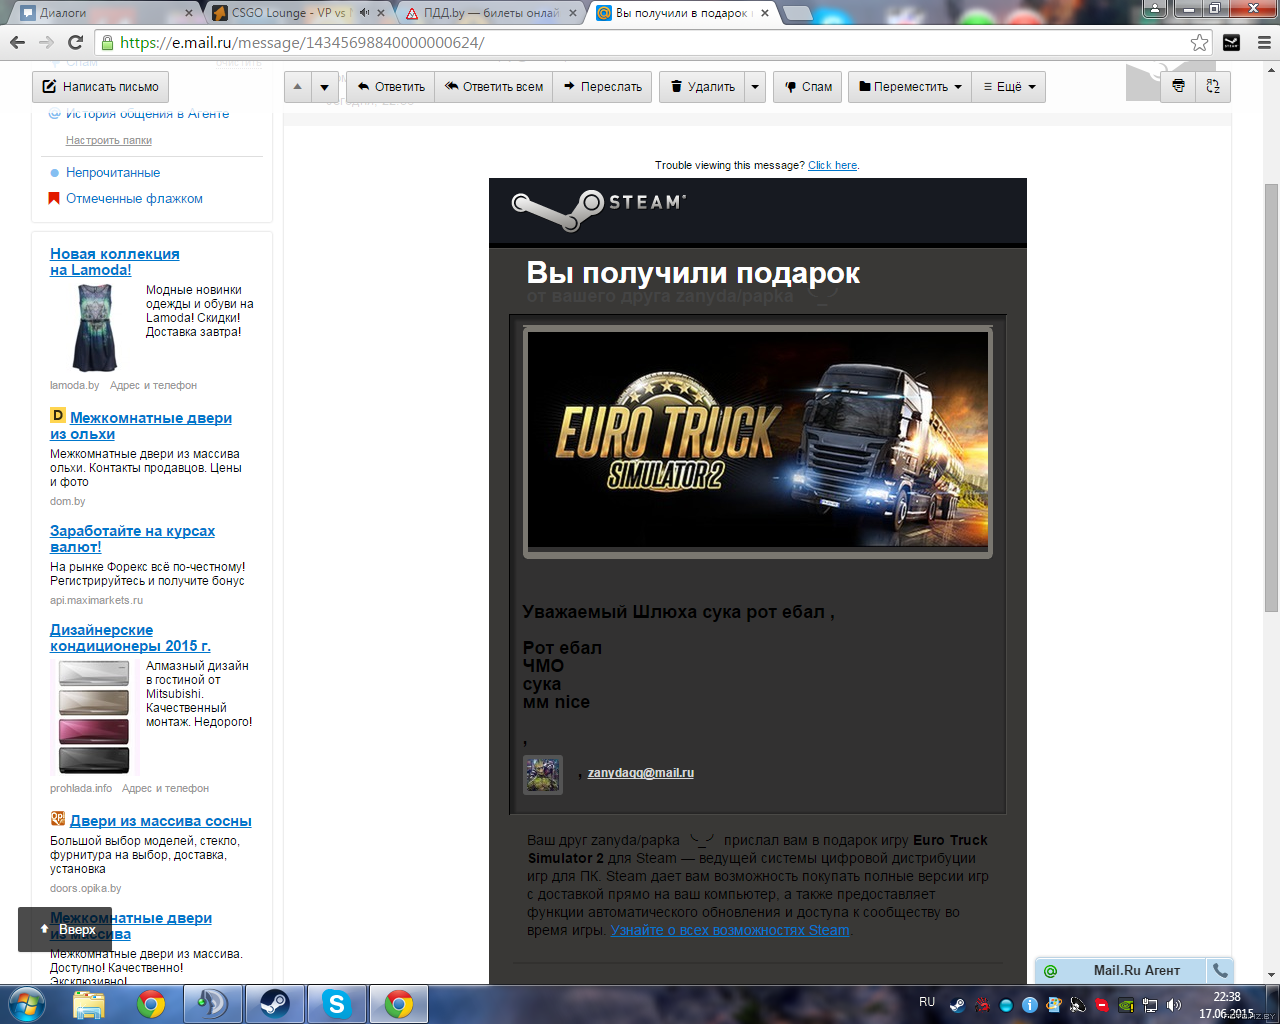Go to previous message with up arrow
This screenshot has width=1280, height=1024.
point(297,87)
